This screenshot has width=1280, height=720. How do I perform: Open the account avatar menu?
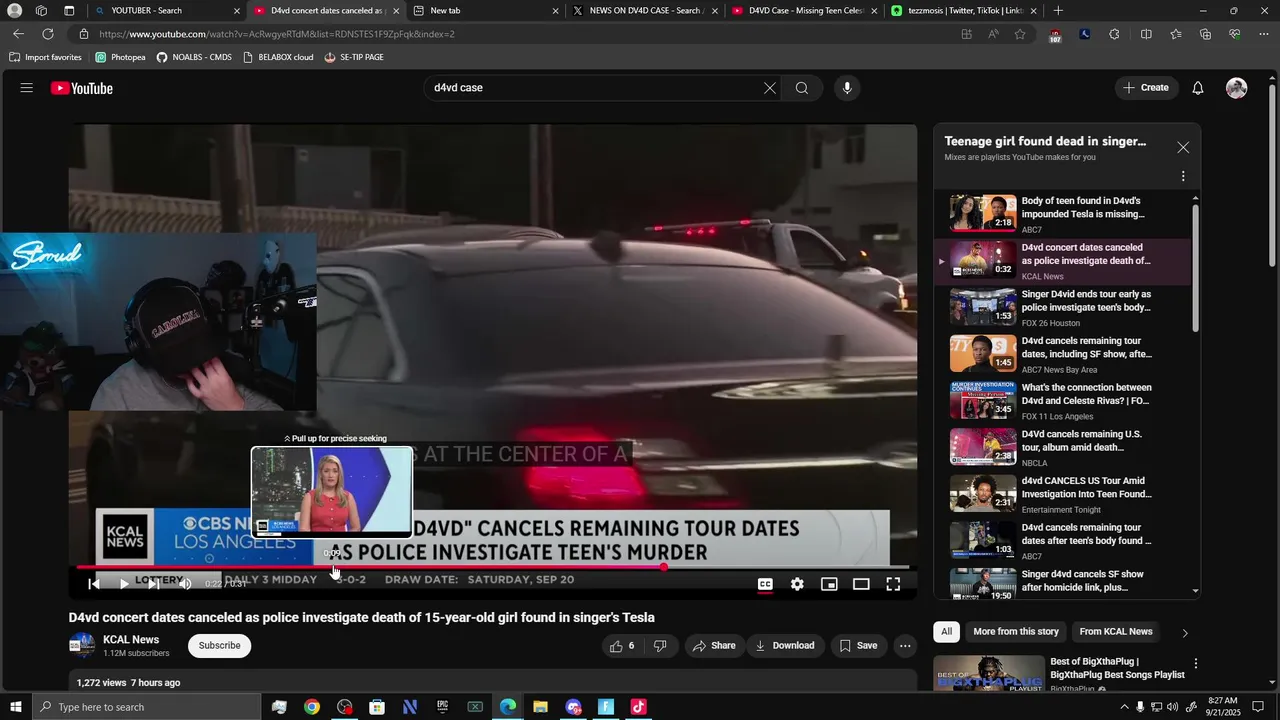pos(1237,88)
